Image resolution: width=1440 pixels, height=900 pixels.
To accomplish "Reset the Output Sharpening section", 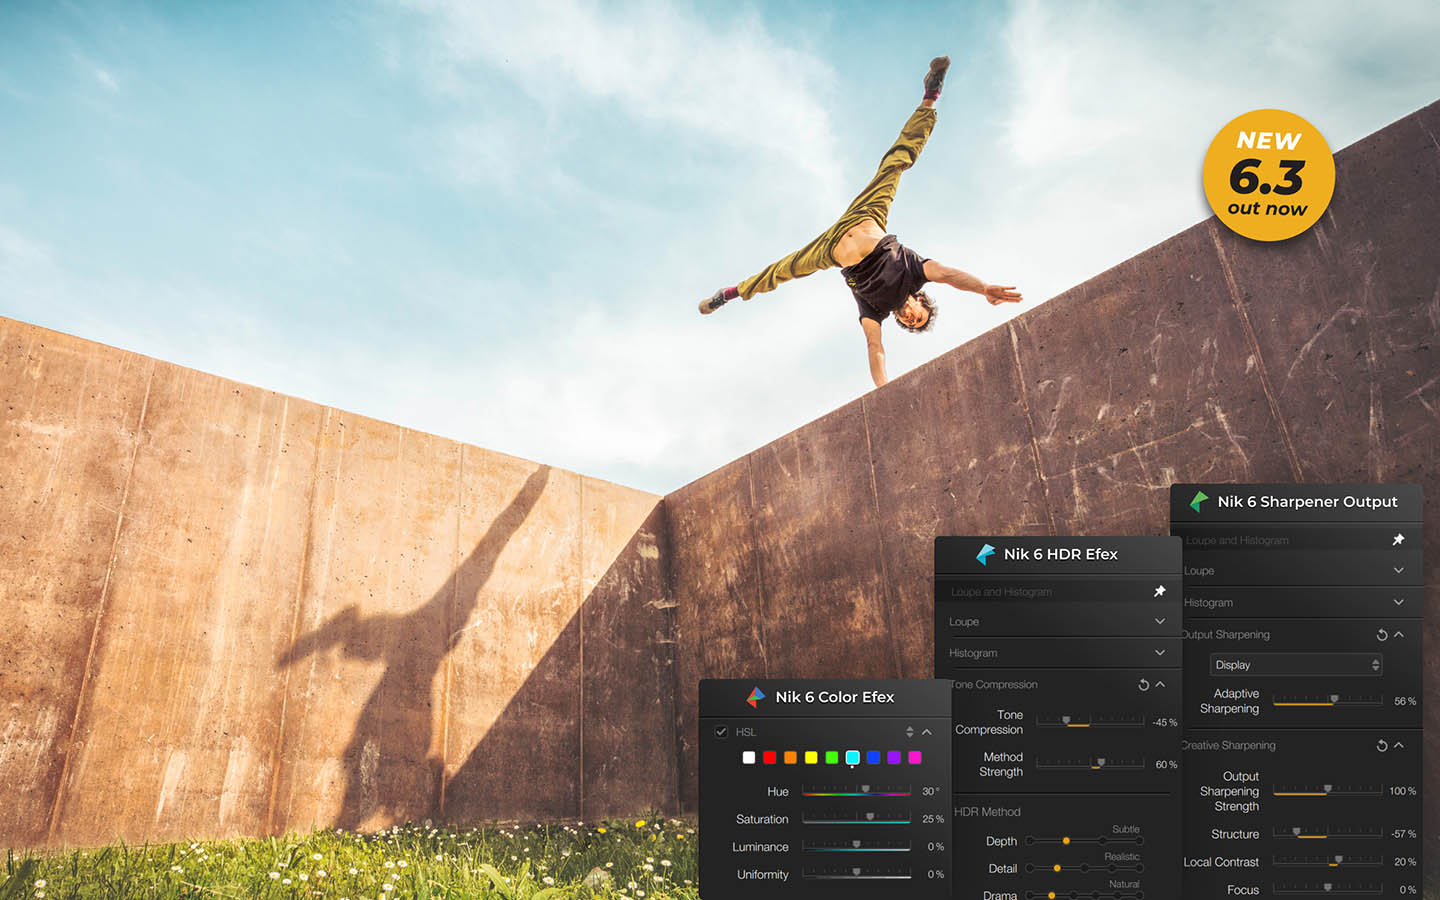I will coord(1382,635).
